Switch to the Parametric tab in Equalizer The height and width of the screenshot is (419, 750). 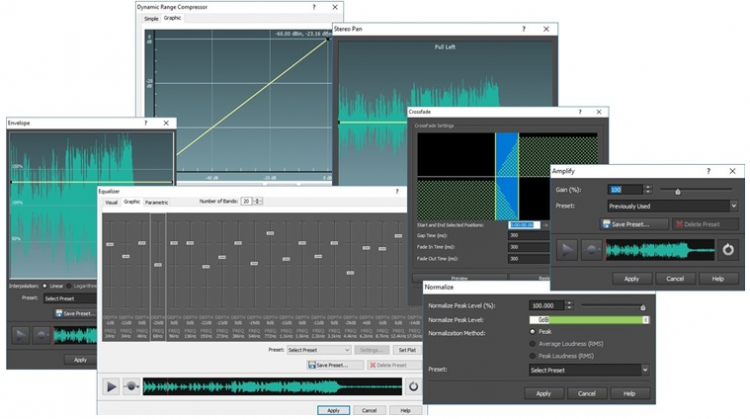157,202
